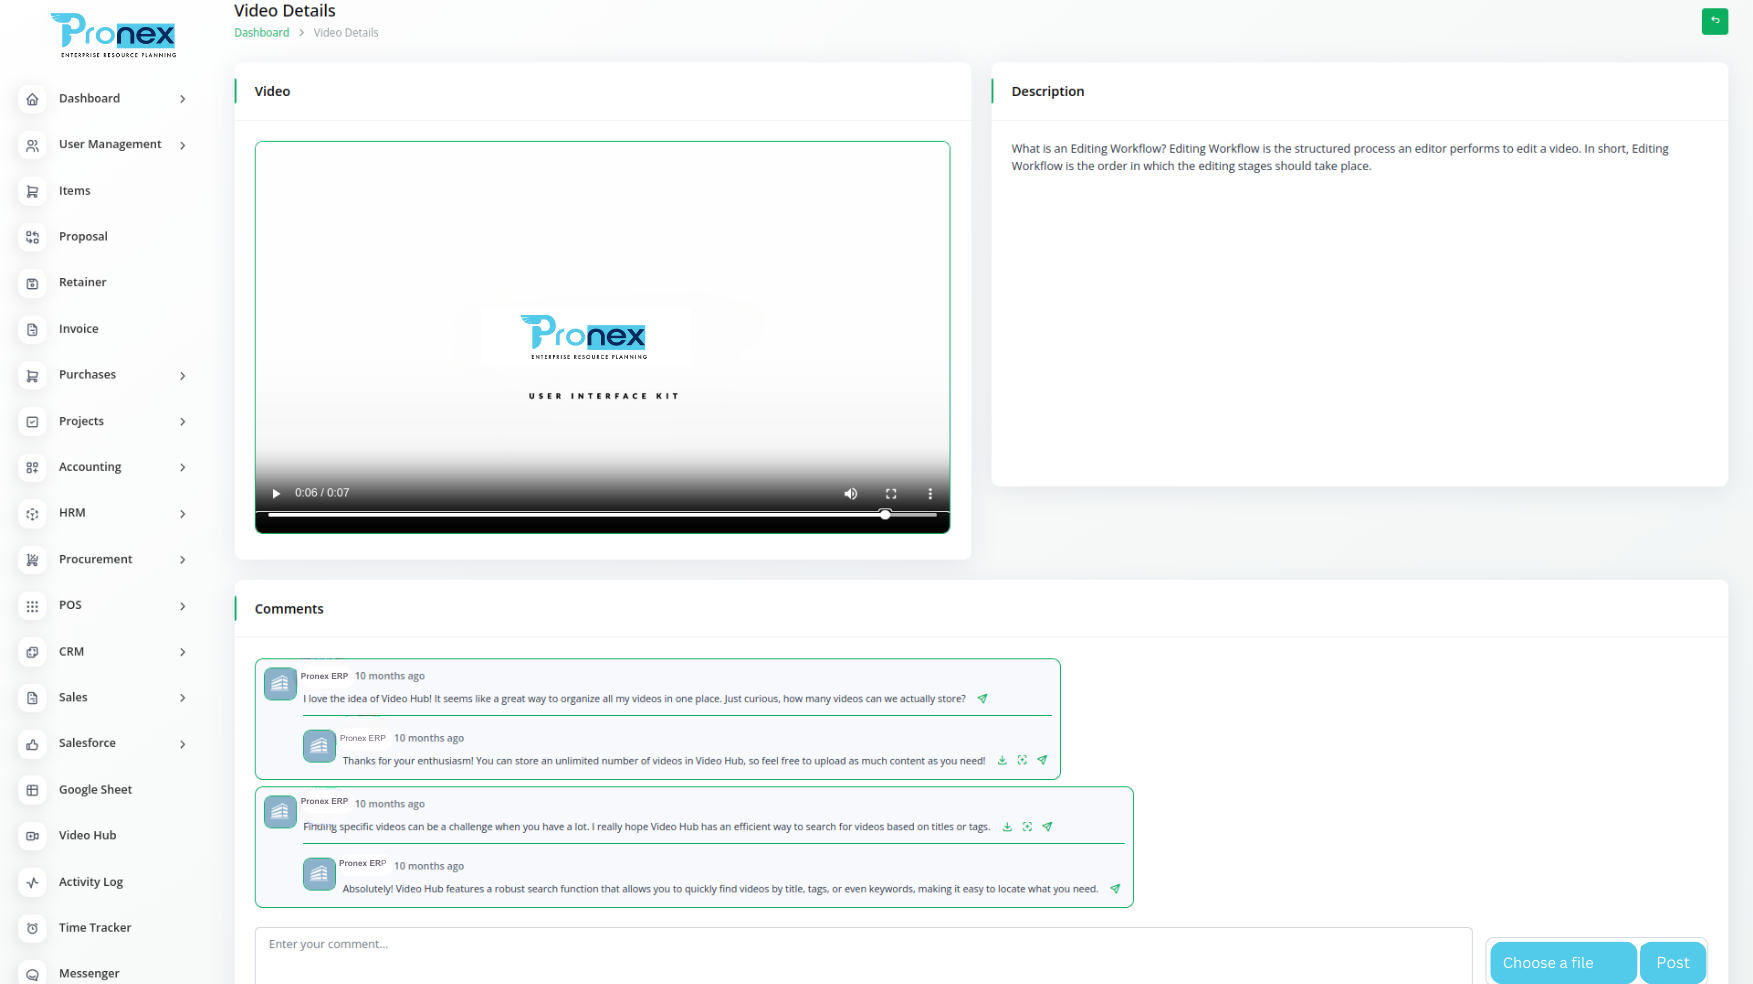This screenshot has width=1753, height=984.
Task: Click the HRM sidebar icon
Action: 33,513
